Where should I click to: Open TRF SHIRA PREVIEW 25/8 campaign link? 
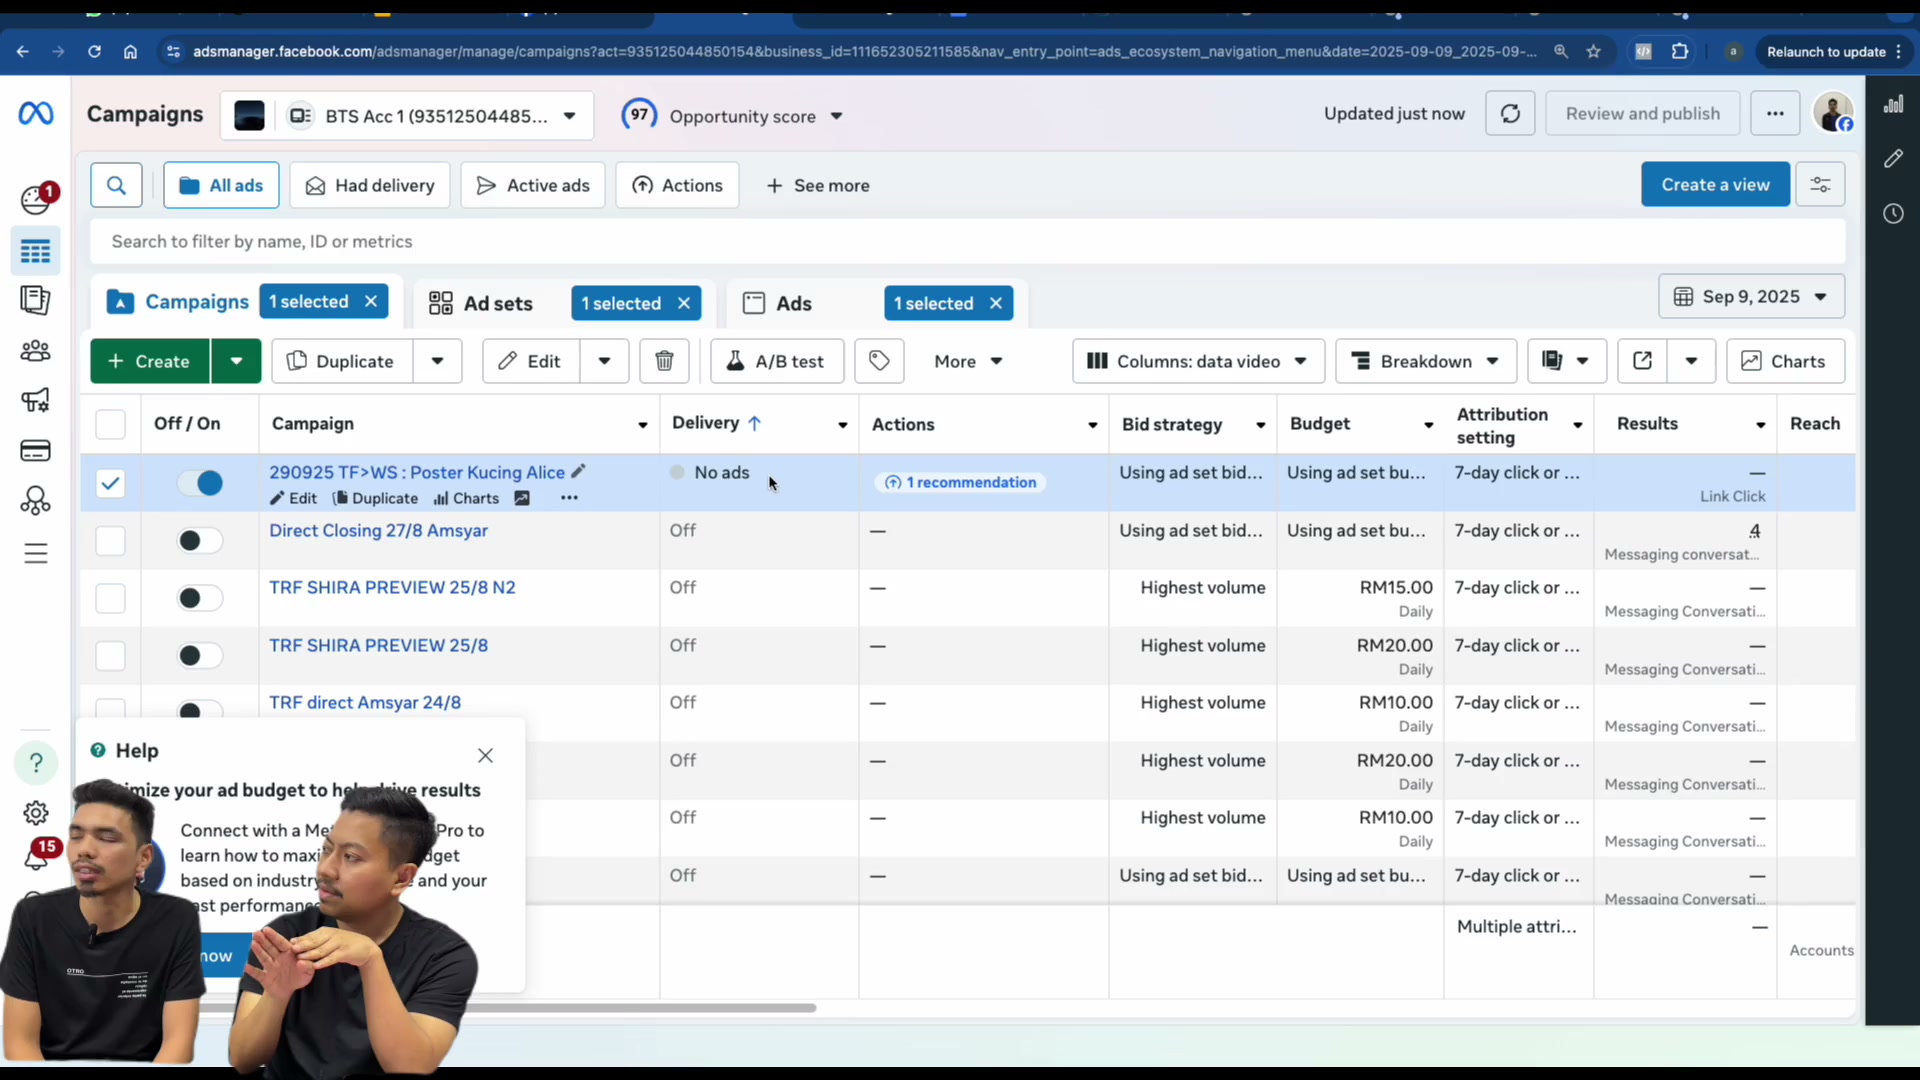[x=378, y=645]
